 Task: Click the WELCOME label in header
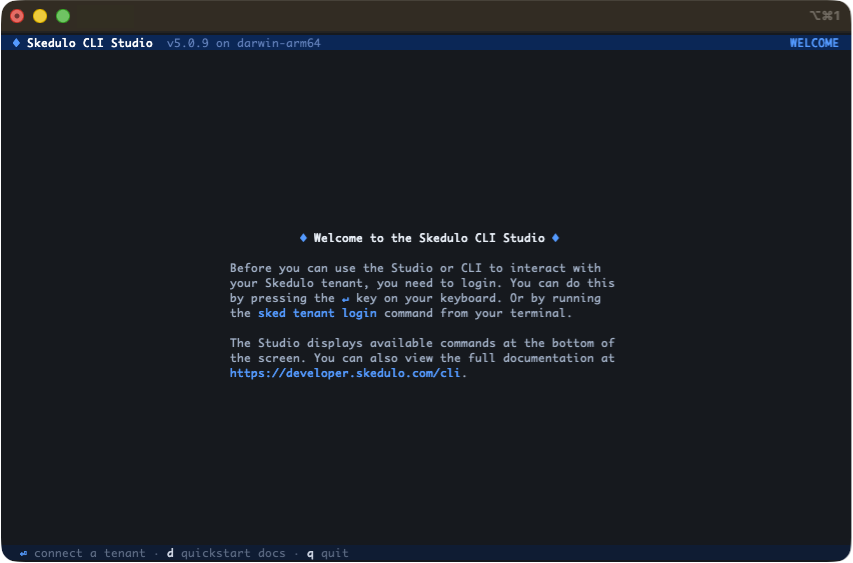coord(814,43)
